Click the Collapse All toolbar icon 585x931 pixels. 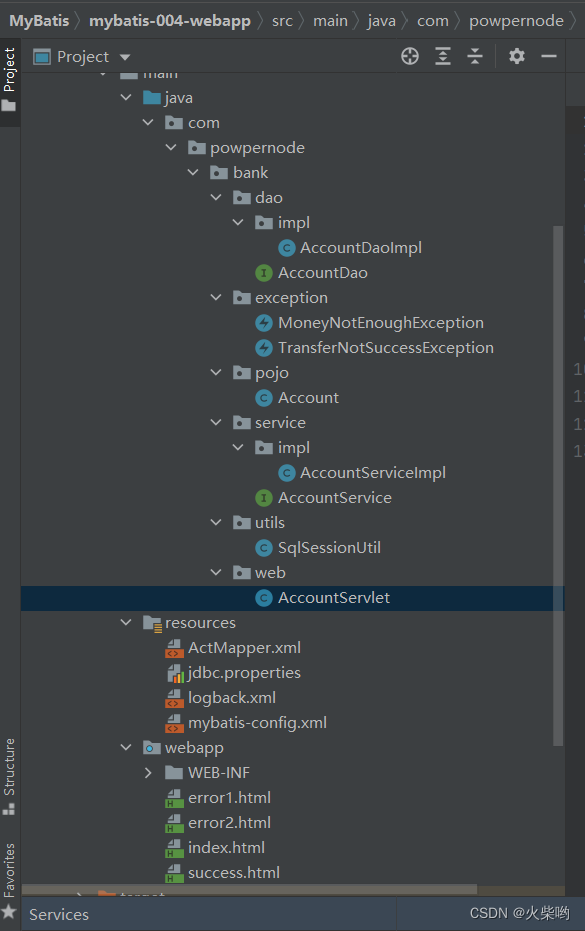tap(475, 56)
